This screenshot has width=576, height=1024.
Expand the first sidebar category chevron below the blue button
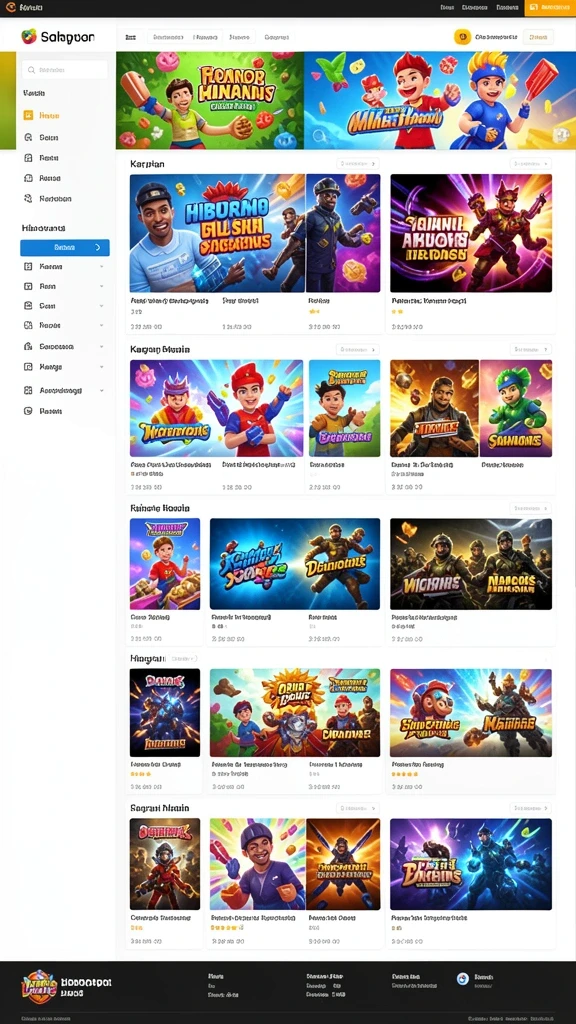point(101,266)
